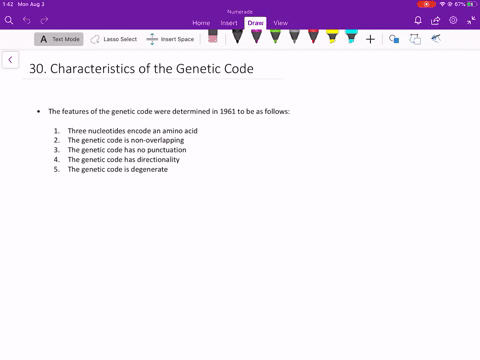The width and height of the screenshot is (480, 360).
Task: Tap the share icon
Action: [x=435, y=21]
